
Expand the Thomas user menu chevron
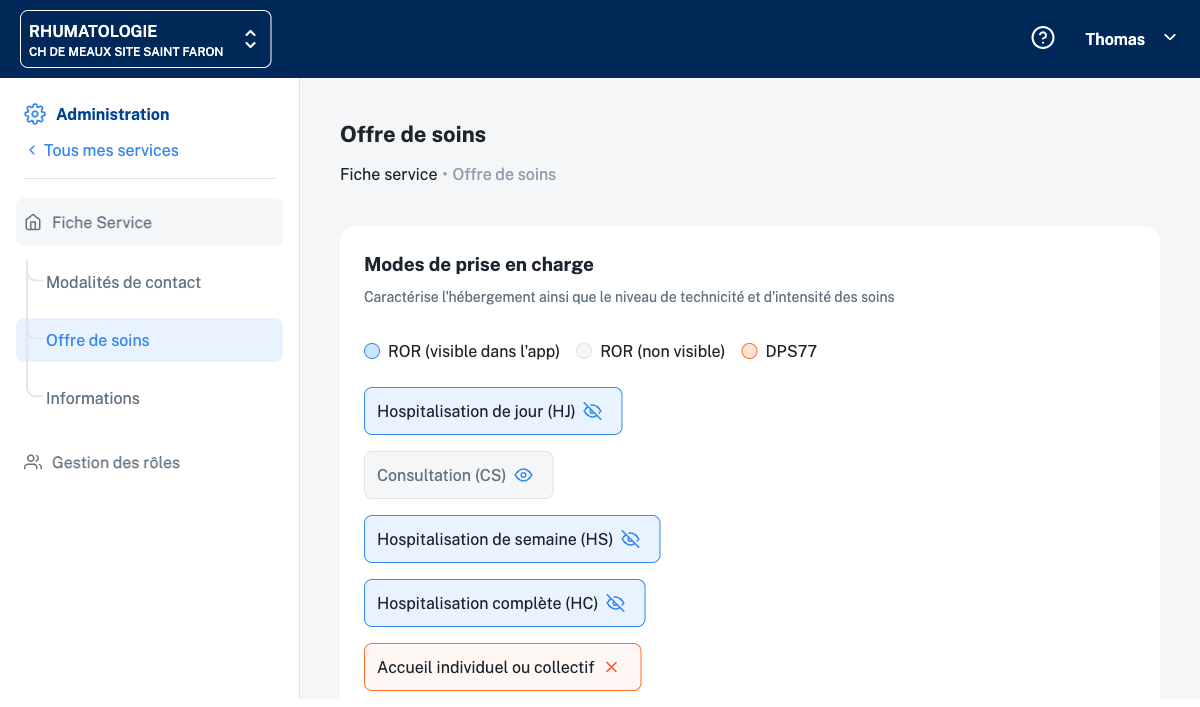[1170, 38]
